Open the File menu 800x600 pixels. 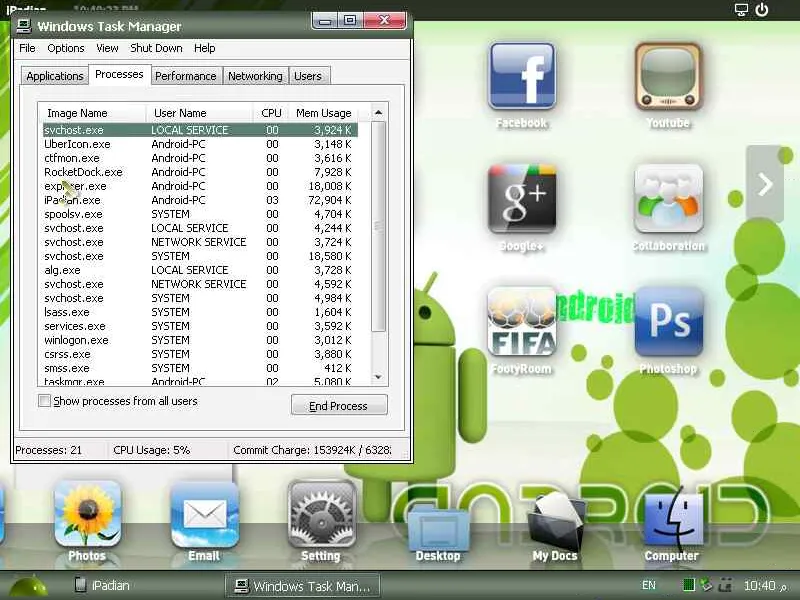[x=27, y=48]
